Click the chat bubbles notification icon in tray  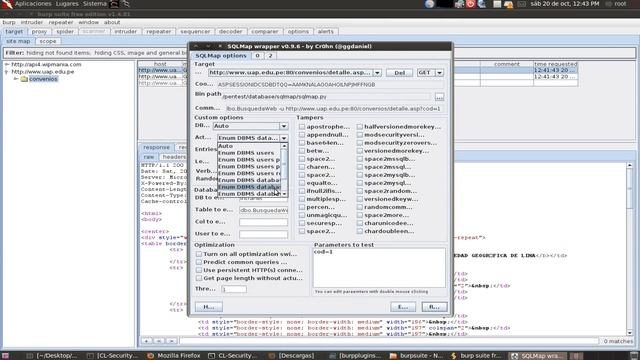[x=508, y=4]
